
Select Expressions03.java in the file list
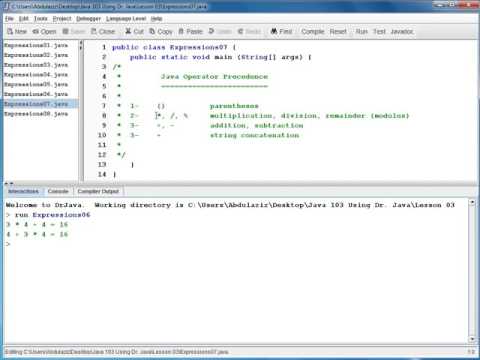click(36, 65)
